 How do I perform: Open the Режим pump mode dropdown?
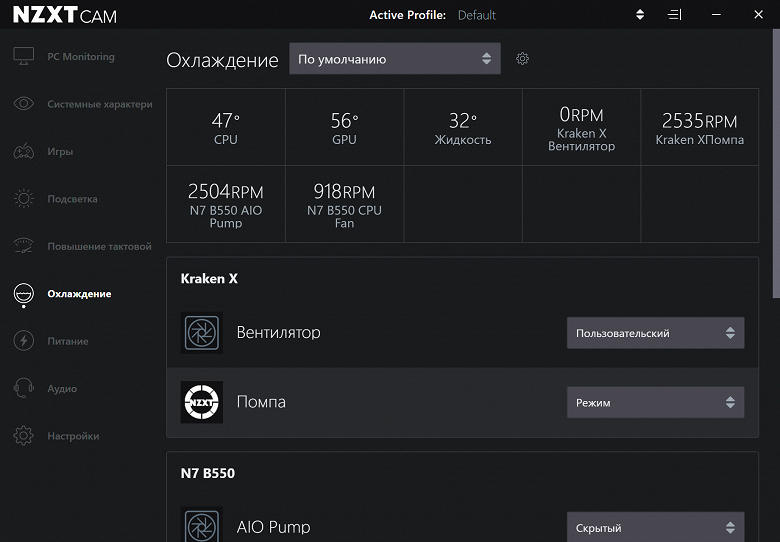pos(655,403)
